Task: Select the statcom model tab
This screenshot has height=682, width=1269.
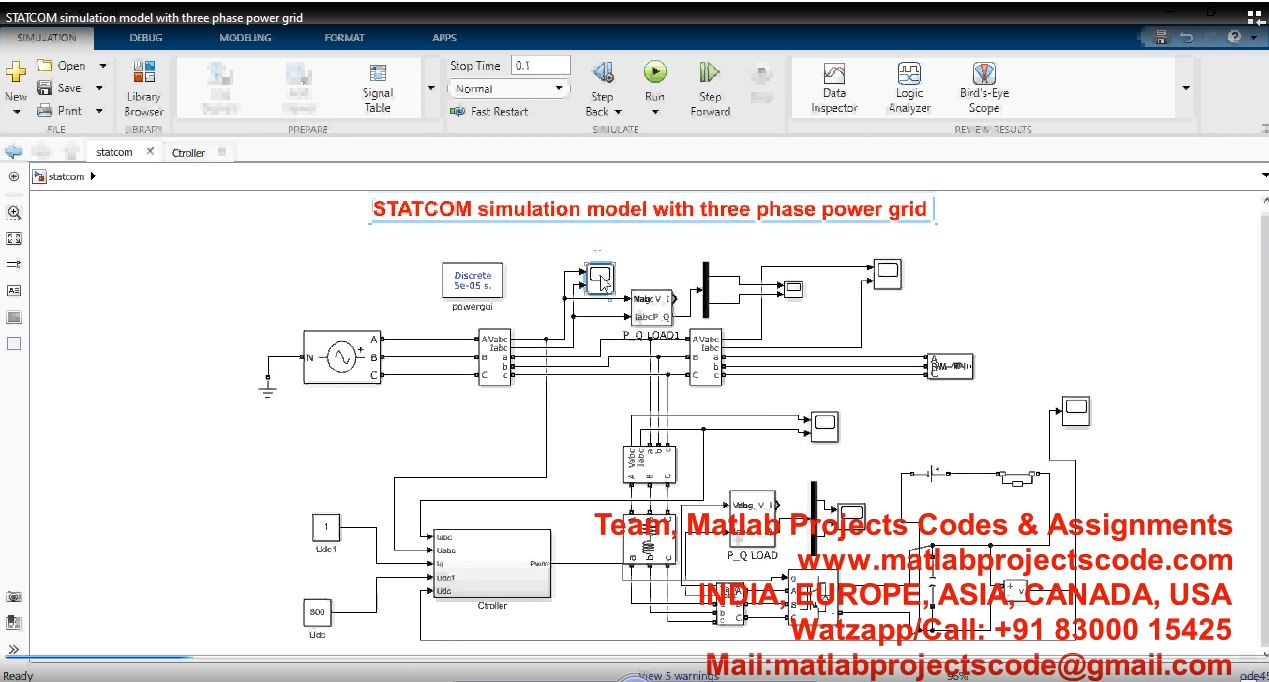Action: (x=113, y=152)
